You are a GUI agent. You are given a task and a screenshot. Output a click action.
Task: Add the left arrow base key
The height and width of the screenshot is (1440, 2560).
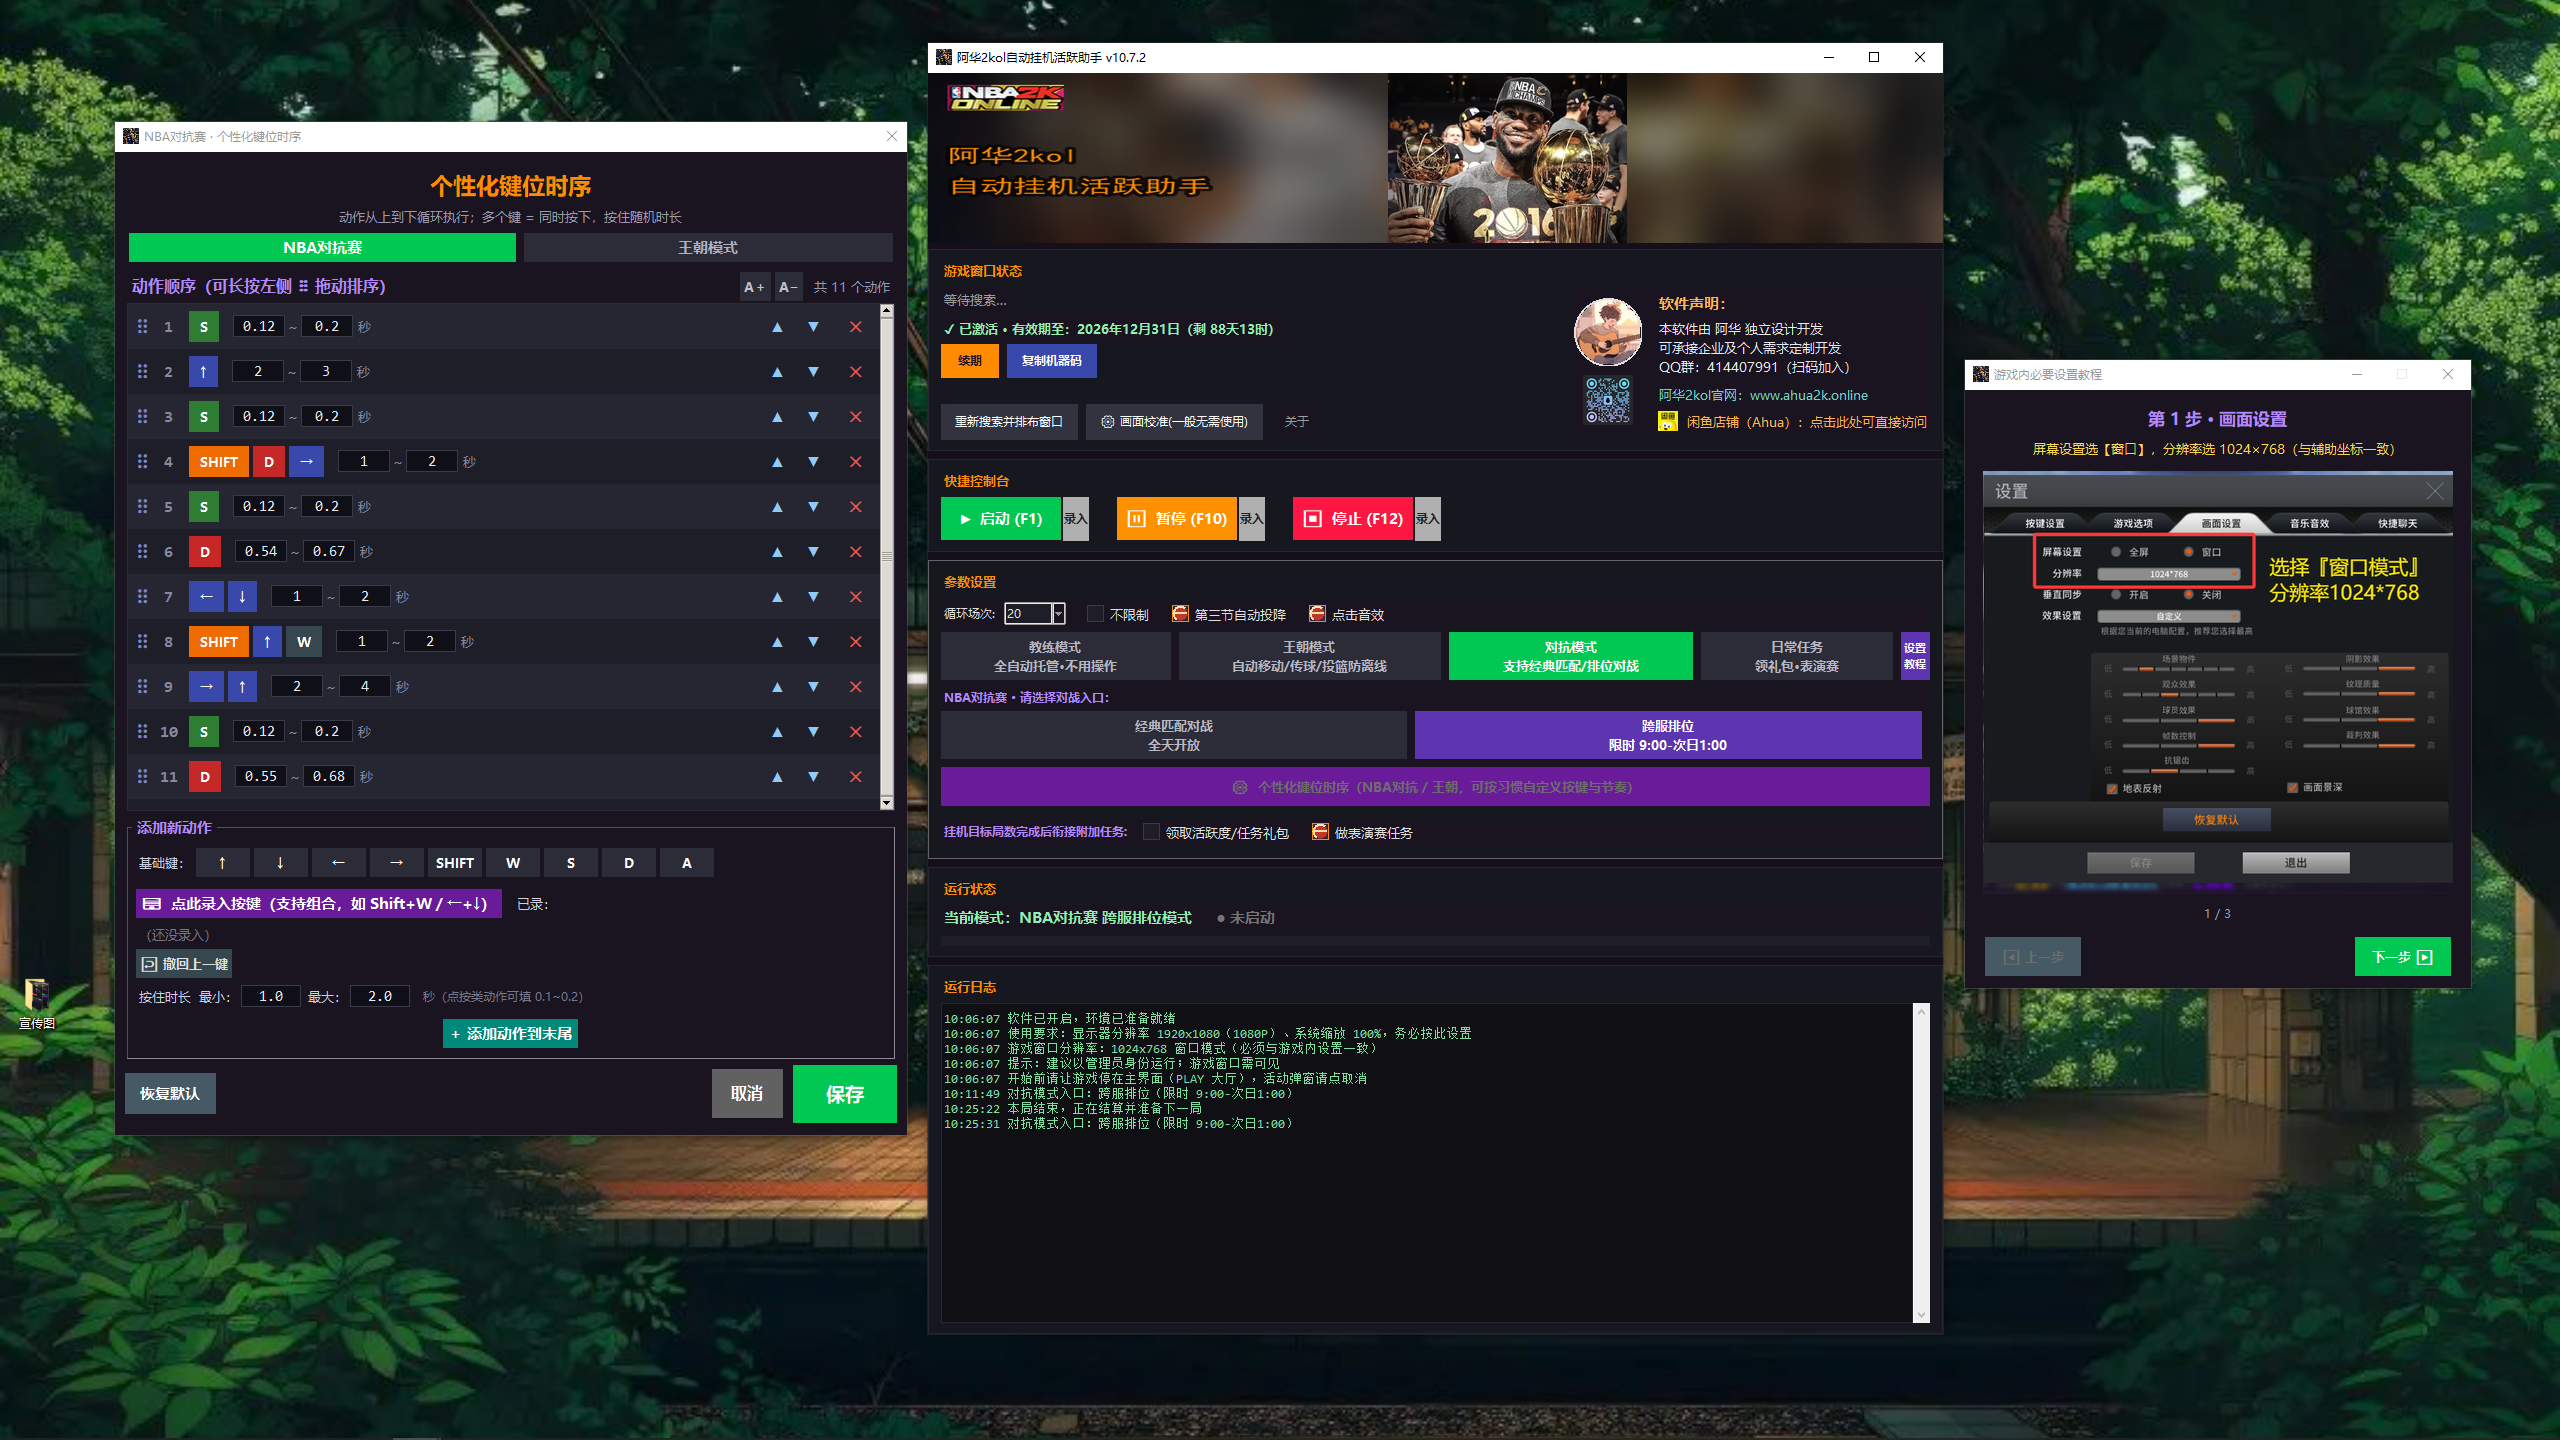(338, 862)
